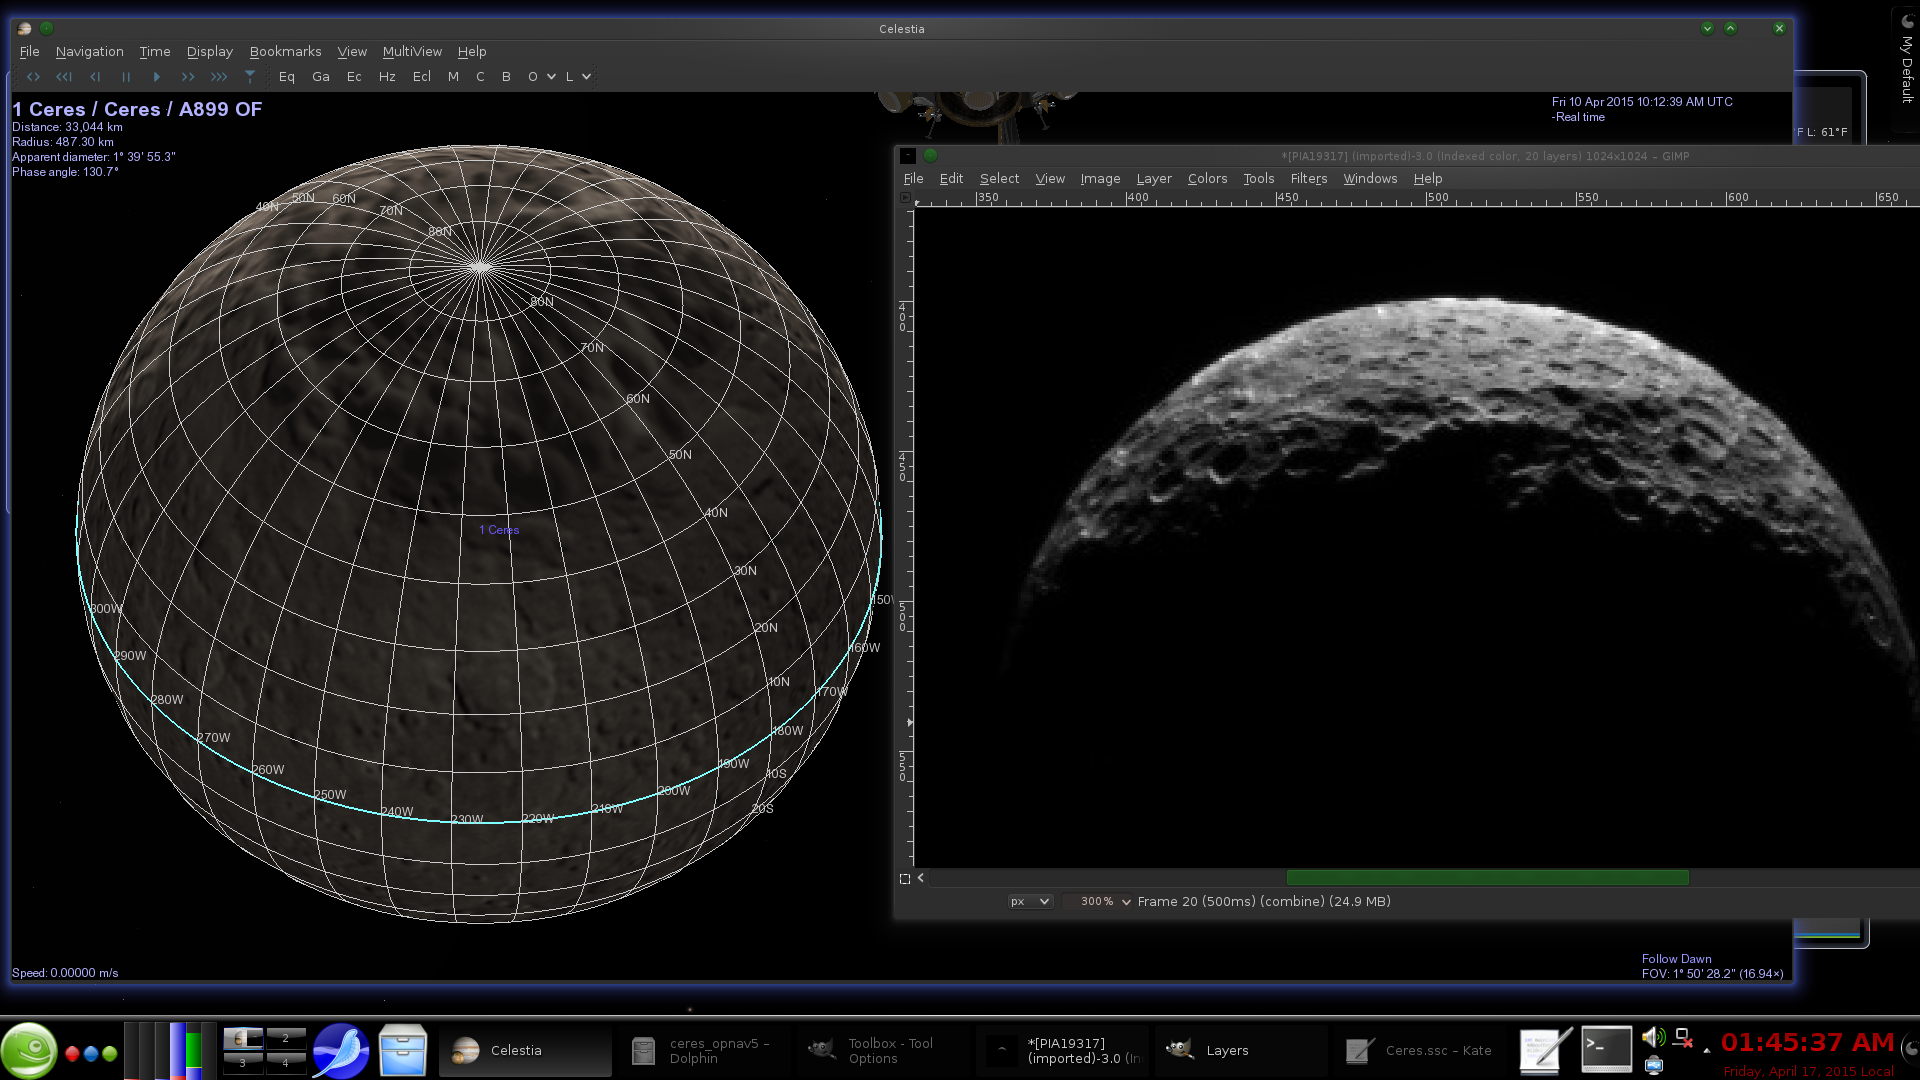Toggle the O orbits button
This screenshot has height=1080, width=1920.
[x=533, y=77]
